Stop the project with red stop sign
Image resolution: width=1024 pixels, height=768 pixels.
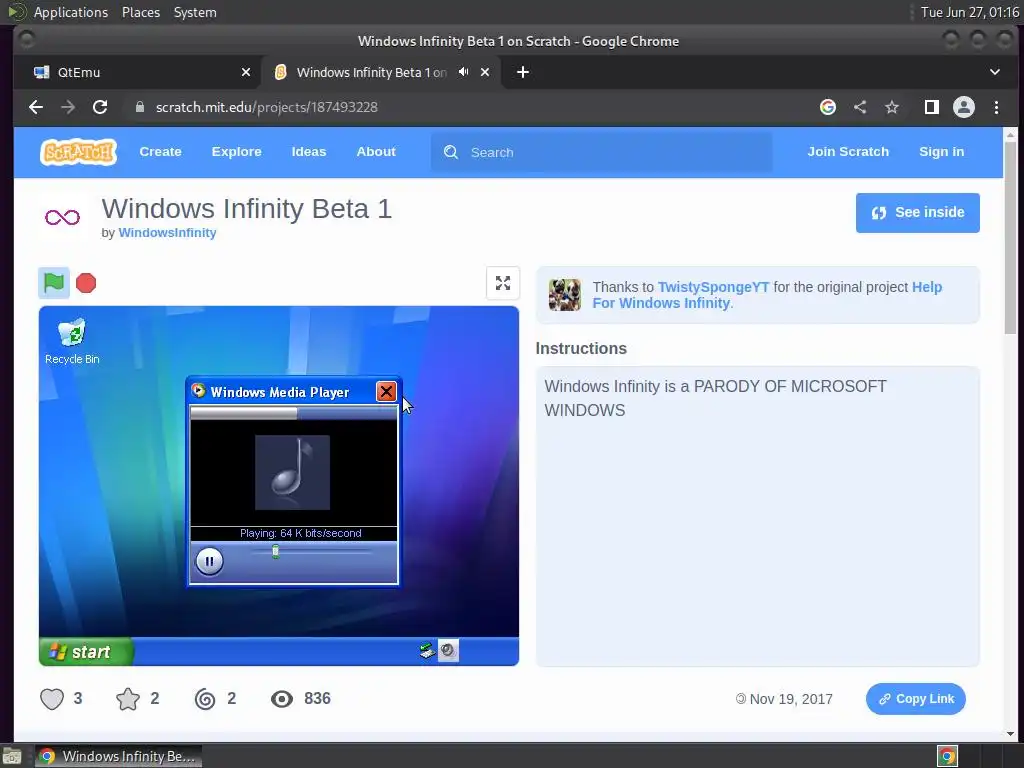(x=86, y=283)
